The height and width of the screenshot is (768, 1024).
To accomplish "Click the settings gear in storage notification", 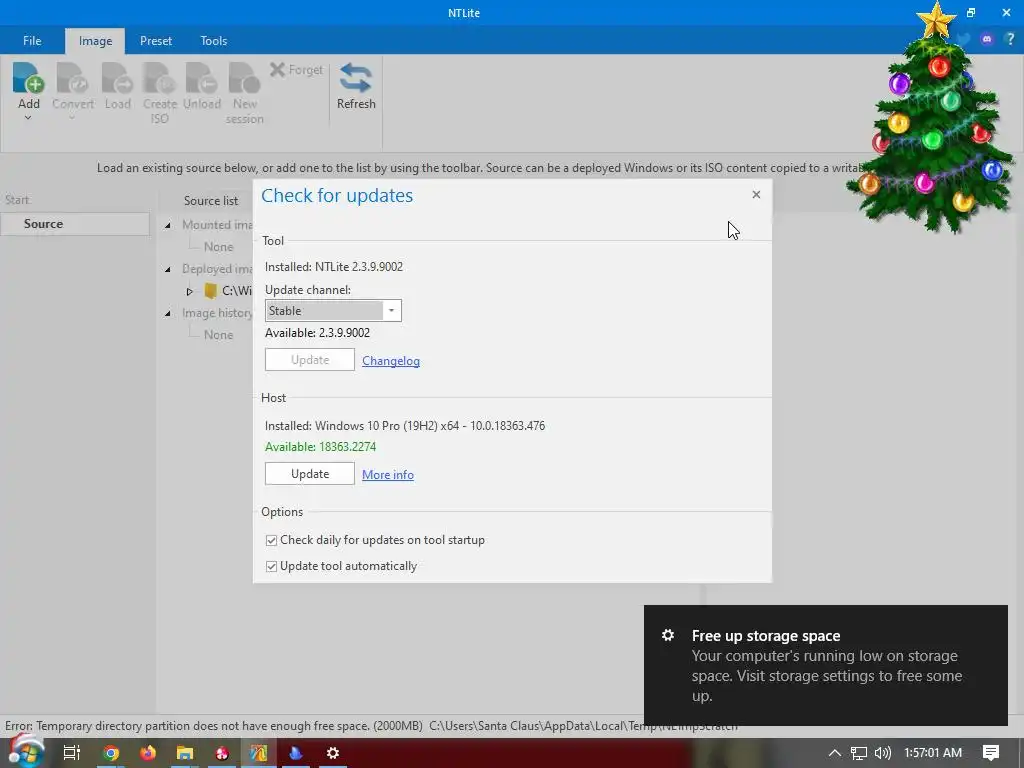I will pyautogui.click(x=667, y=635).
